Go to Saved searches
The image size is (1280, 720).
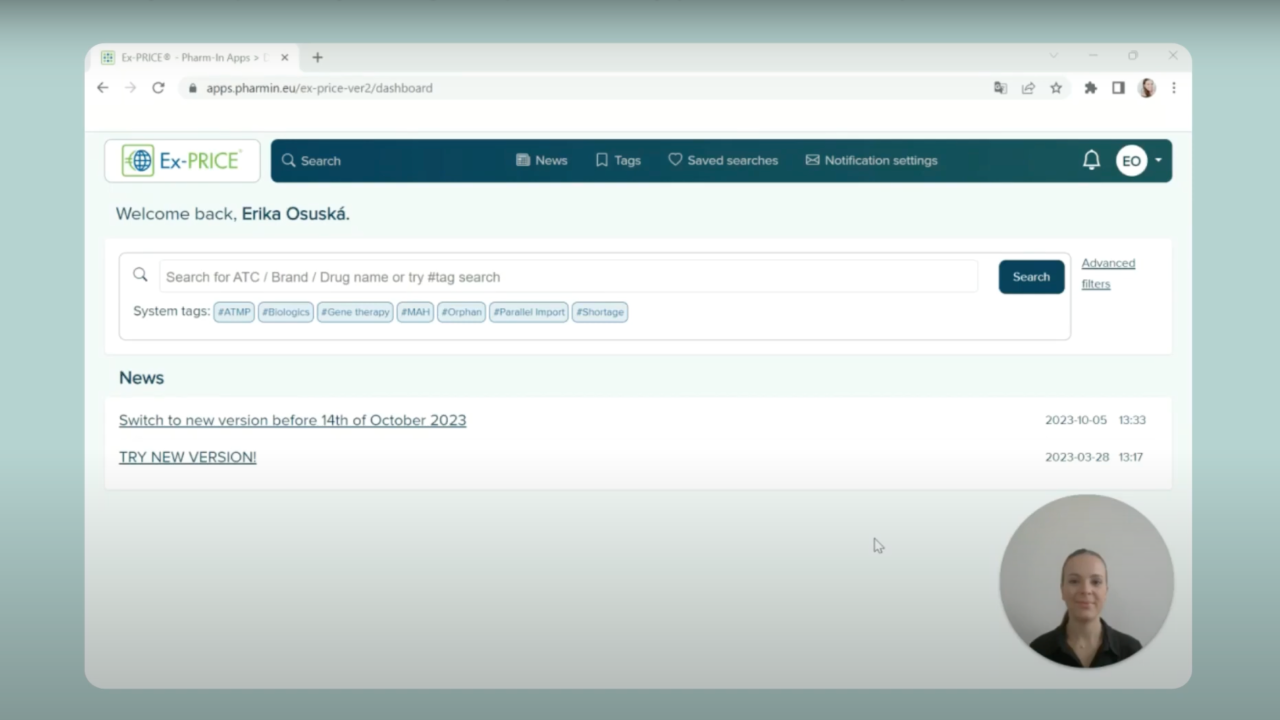723,160
